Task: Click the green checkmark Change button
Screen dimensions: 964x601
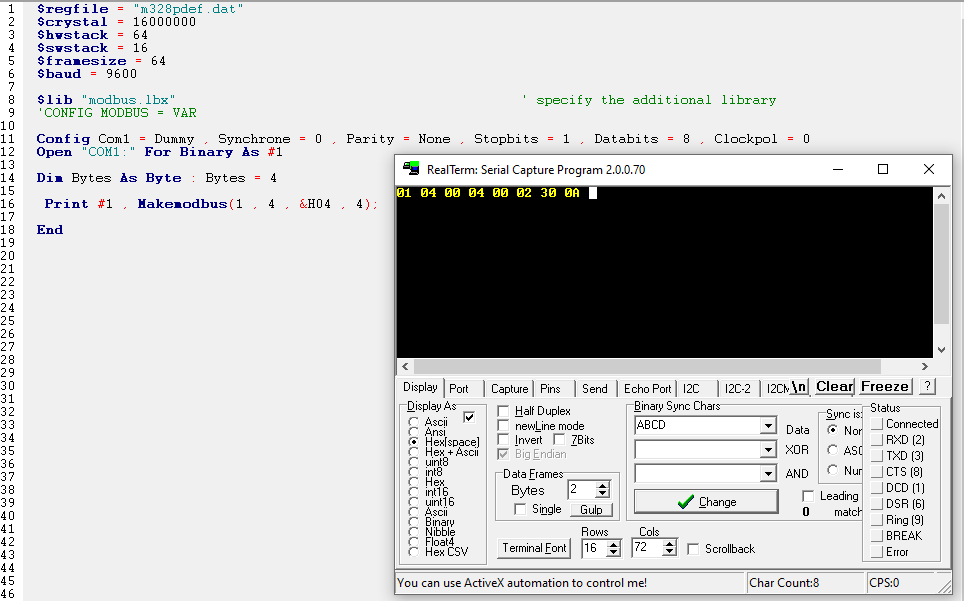Action: [706, 502]
